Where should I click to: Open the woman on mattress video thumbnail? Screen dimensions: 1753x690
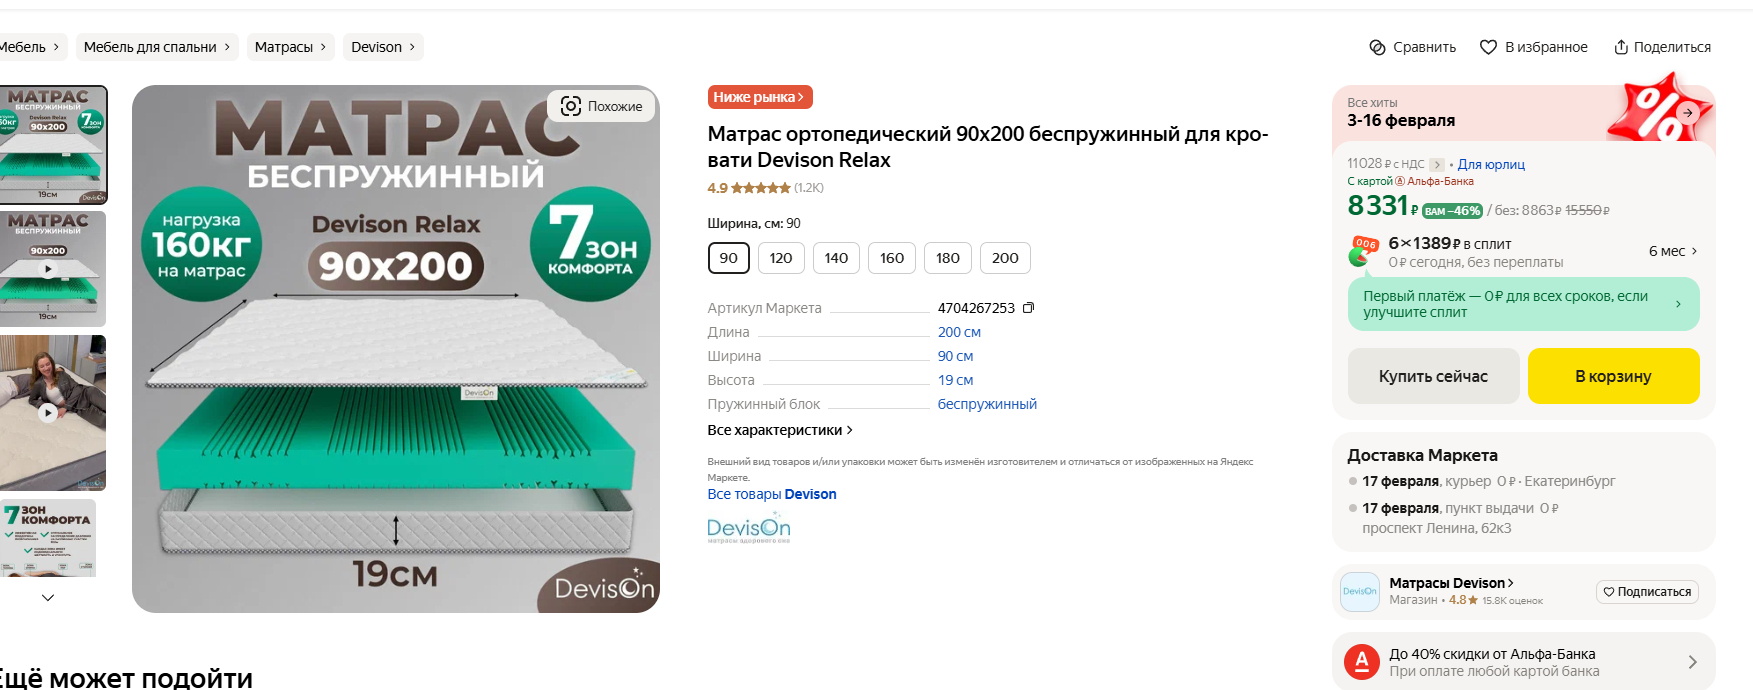(48, 412)
